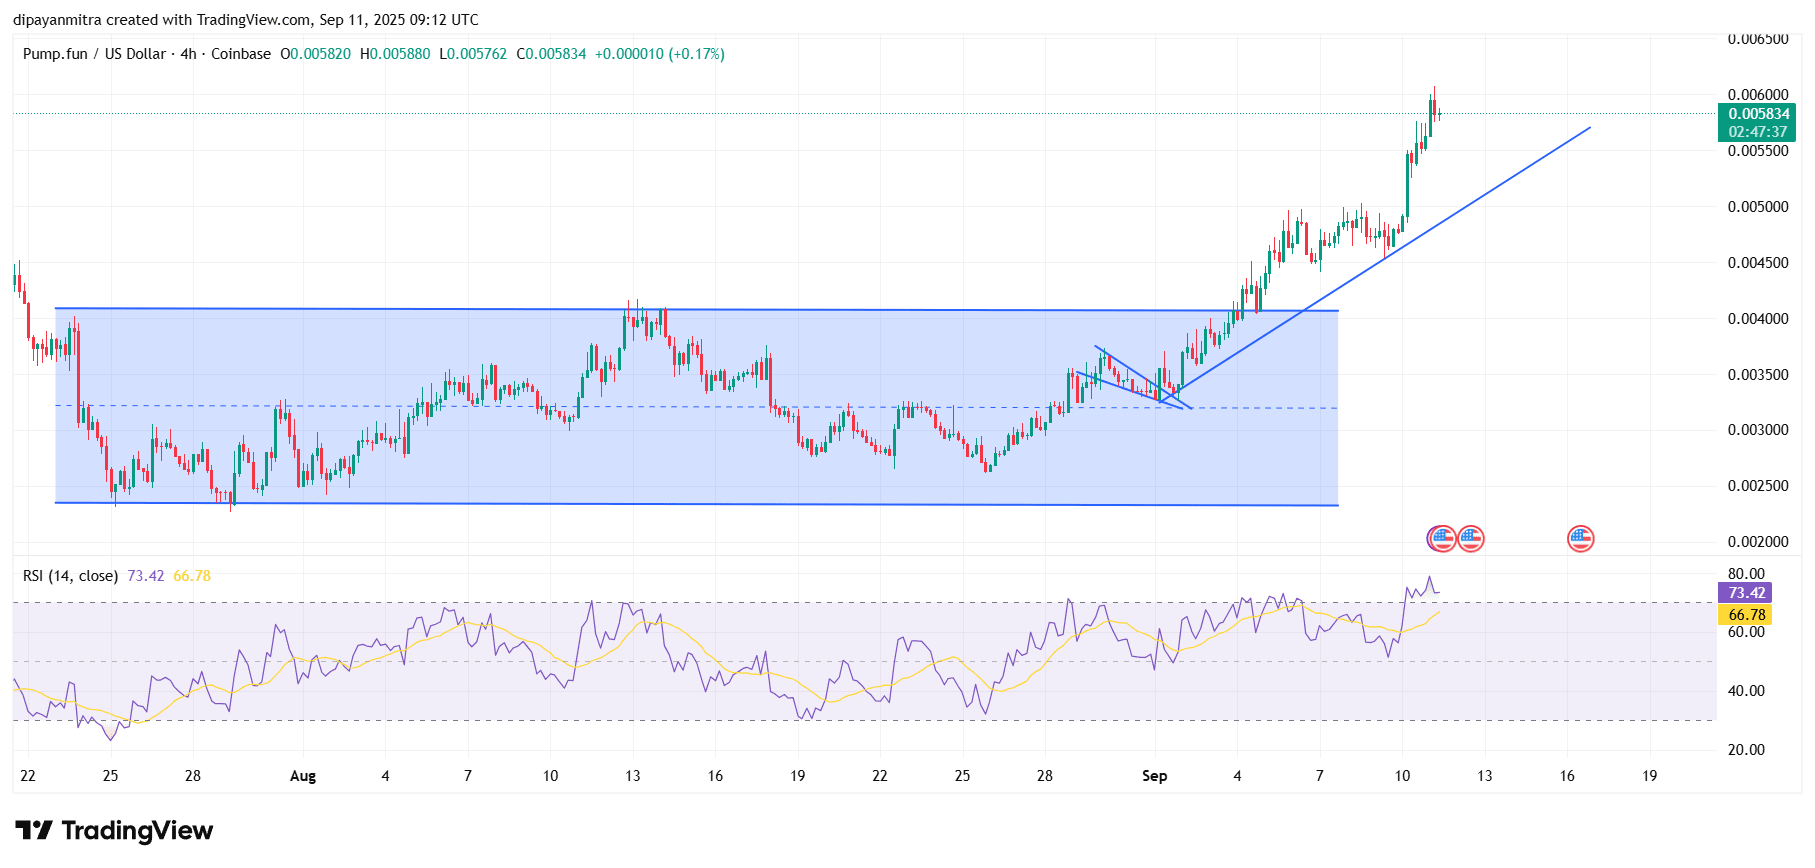Click the 'Aug' label on the time axis
The height and width of the screenshot is (868, 1815).
click(x=302, y=776)
